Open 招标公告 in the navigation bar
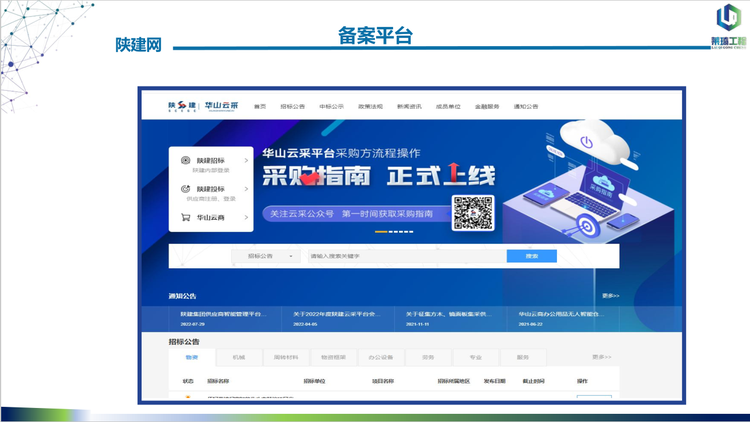 click(x=292, y=107)
